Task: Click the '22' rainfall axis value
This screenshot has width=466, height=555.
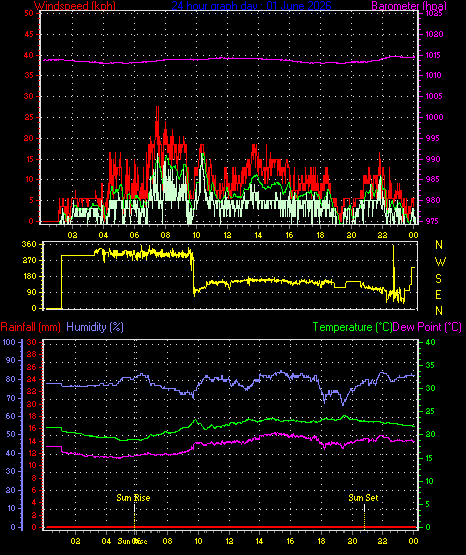Action: (x=32, y=391)
